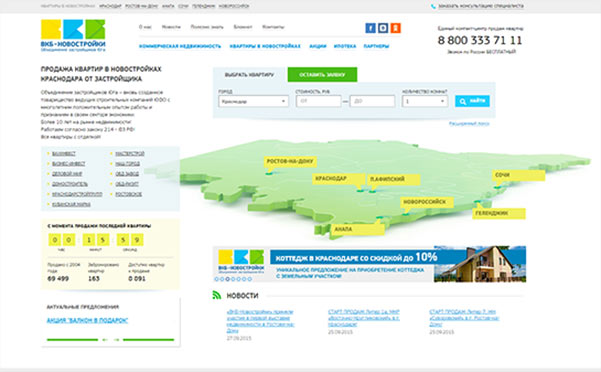Select the Ростов-на-Дону map marker
The image size is (601, 372).
pyautogui.click(x=290, y=162)
